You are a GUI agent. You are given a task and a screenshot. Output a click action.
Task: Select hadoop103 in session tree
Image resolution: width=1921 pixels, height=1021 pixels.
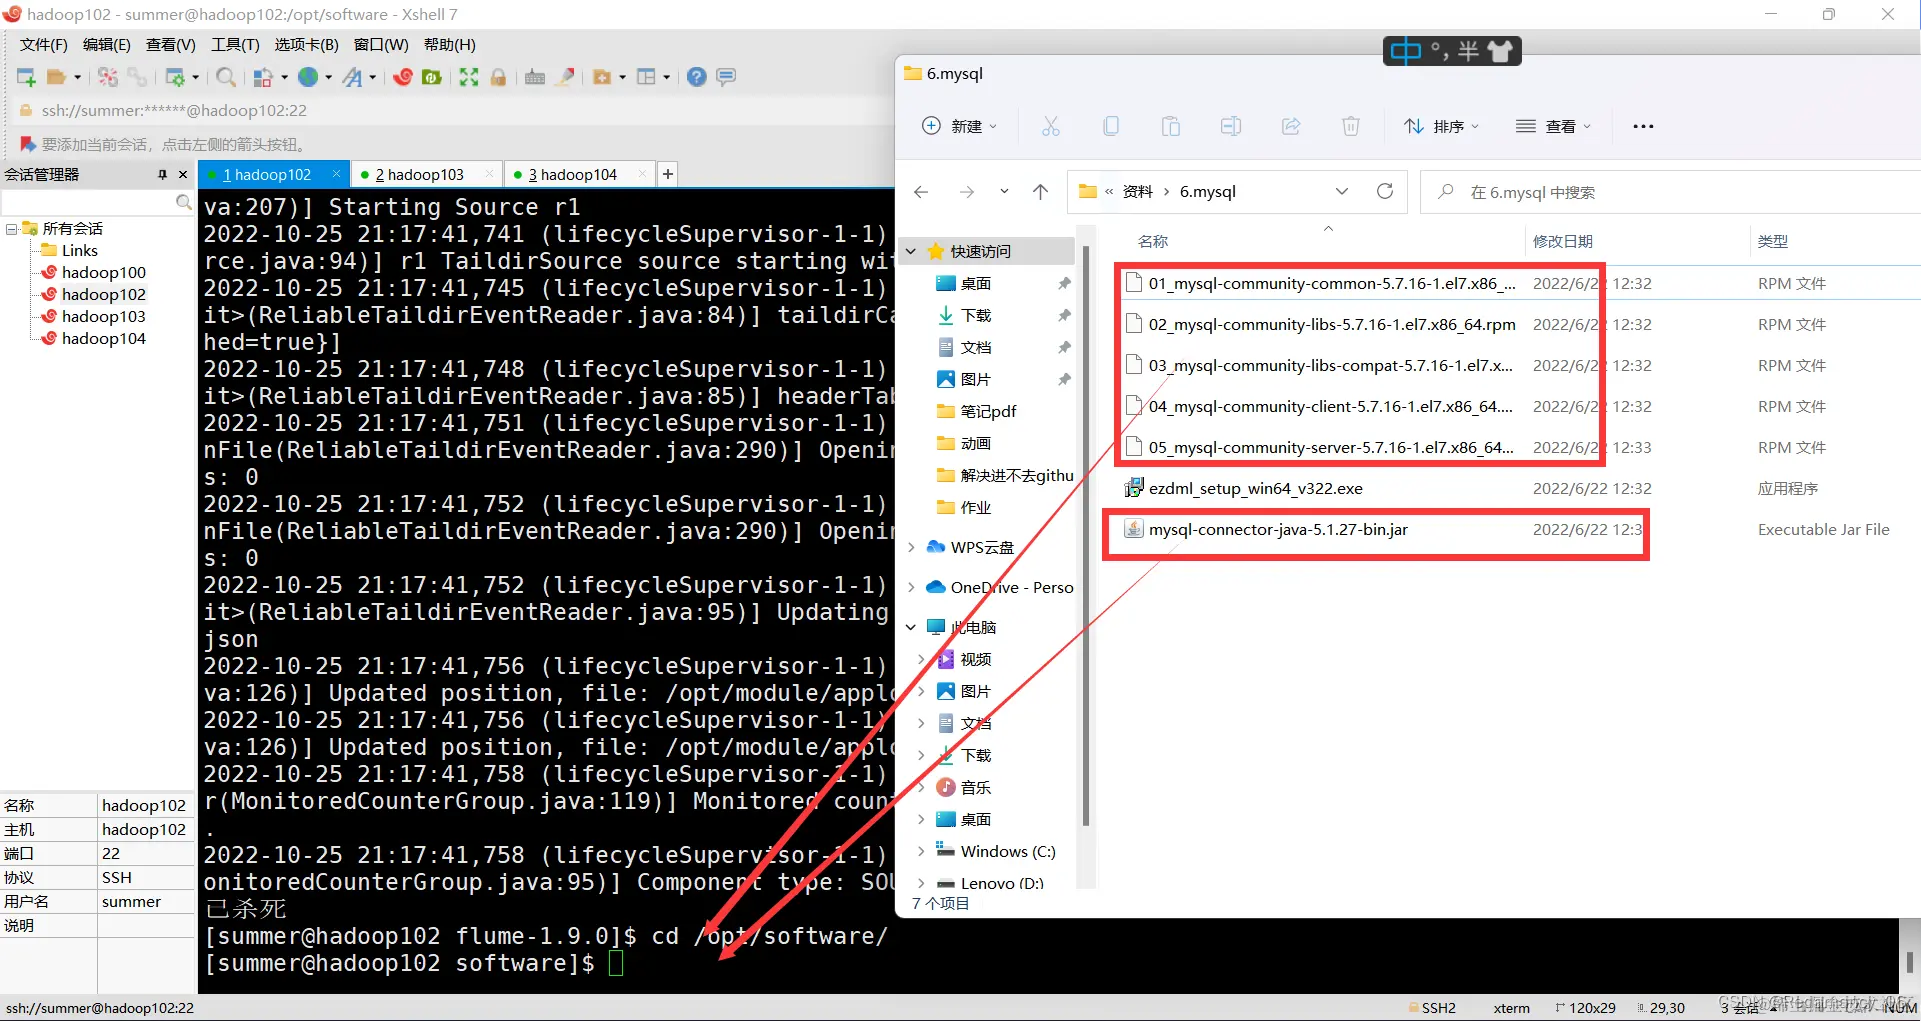click(x=103, y=317)
